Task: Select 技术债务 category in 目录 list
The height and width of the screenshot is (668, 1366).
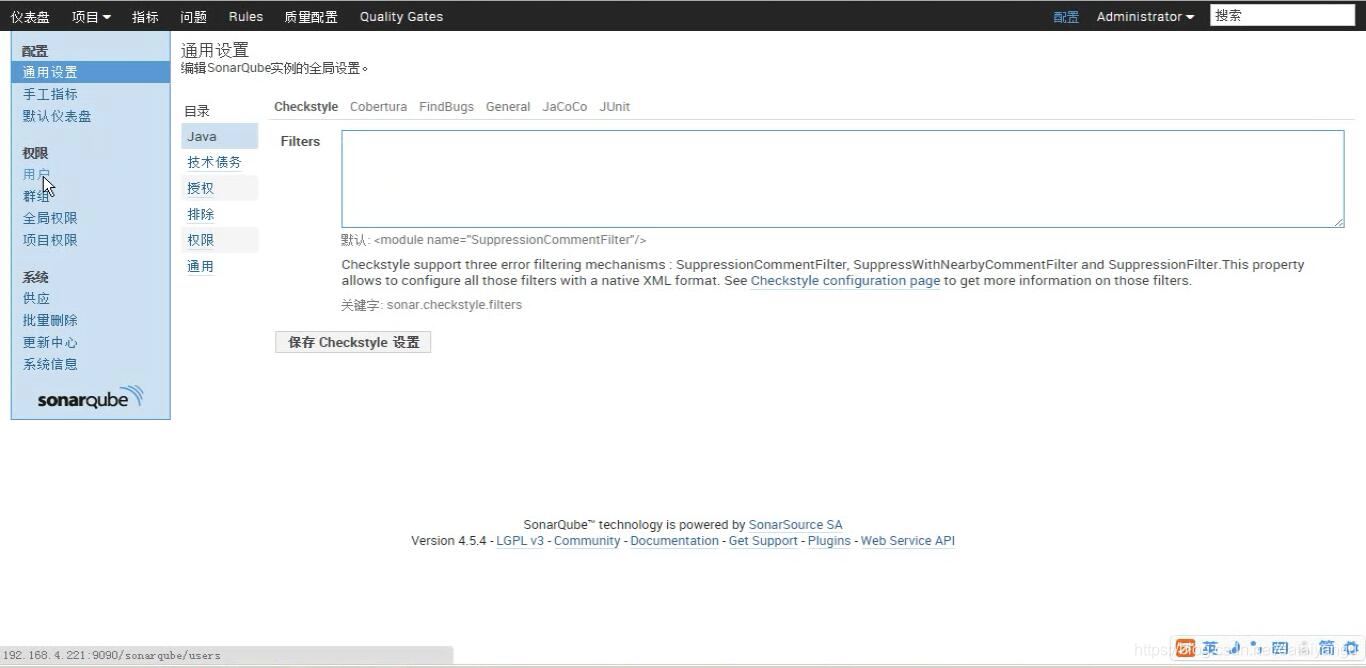Action: tap(219, 162)
